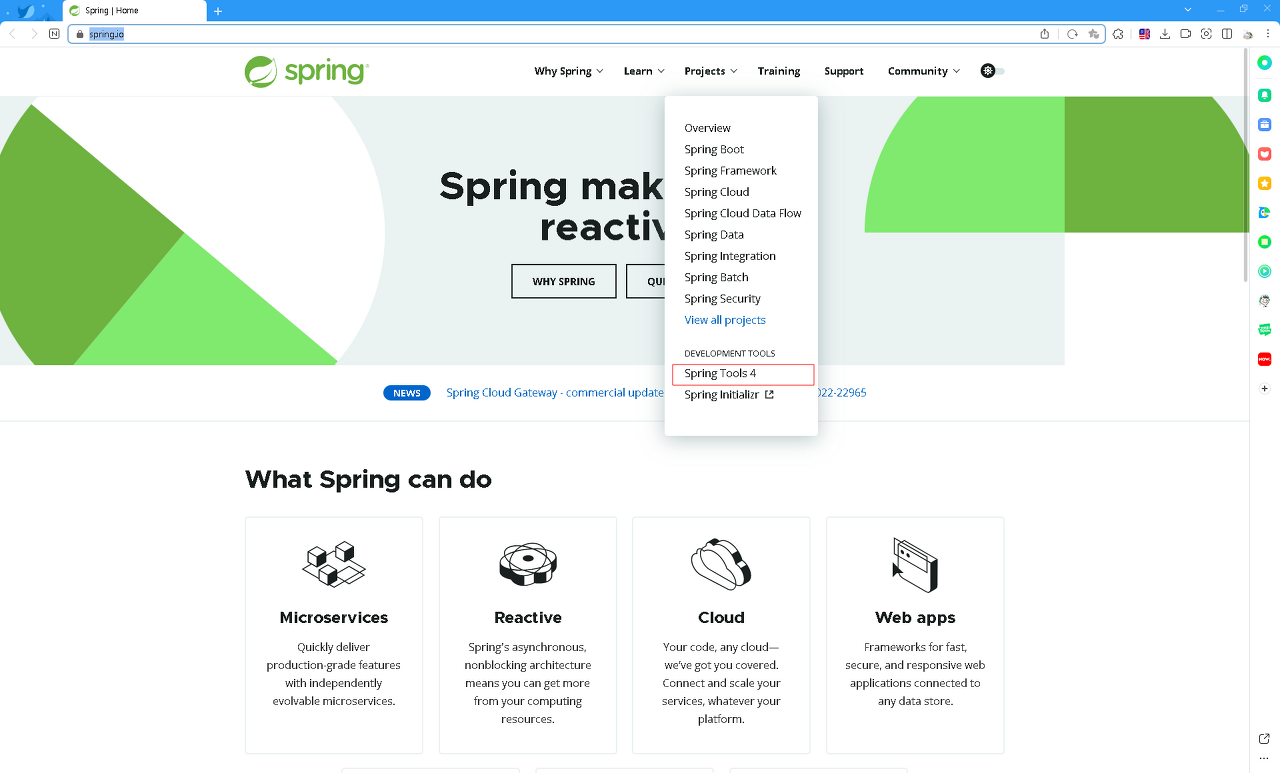Open the red pocket sidebar icon

click(1264, 154)
